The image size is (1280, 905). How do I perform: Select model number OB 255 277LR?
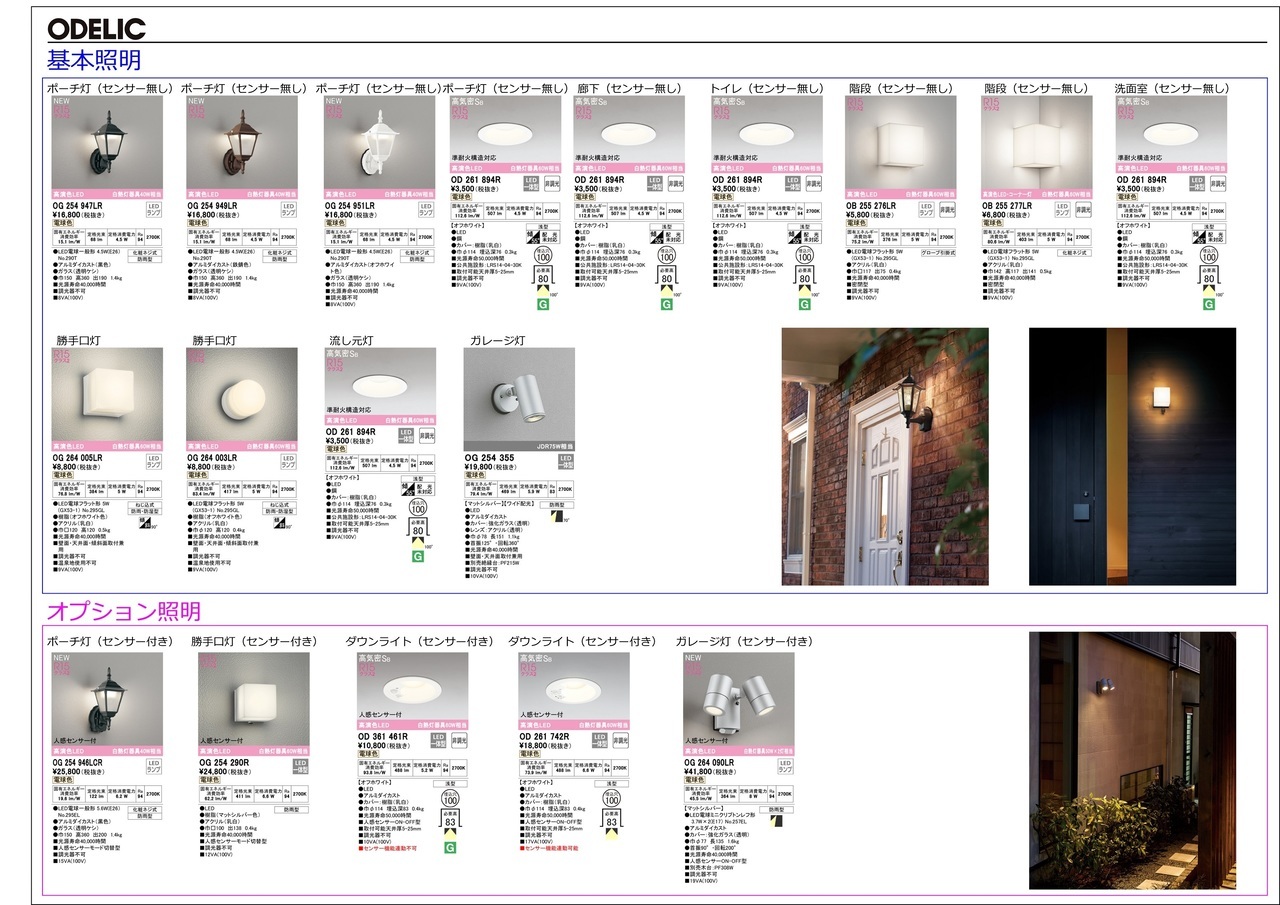pyautogui.click(x=1008, y=205)
